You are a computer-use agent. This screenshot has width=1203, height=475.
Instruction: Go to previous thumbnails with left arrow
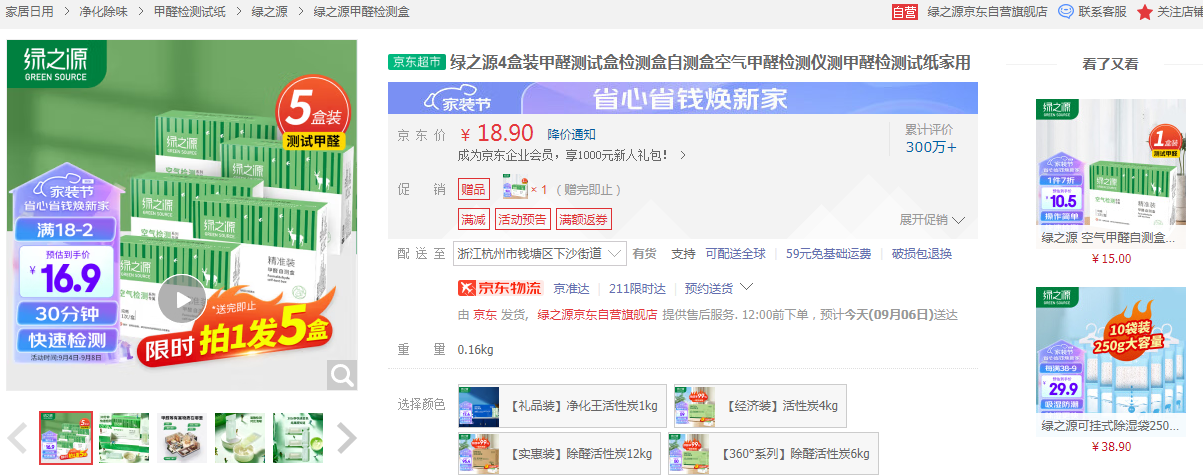coord(17,437)
